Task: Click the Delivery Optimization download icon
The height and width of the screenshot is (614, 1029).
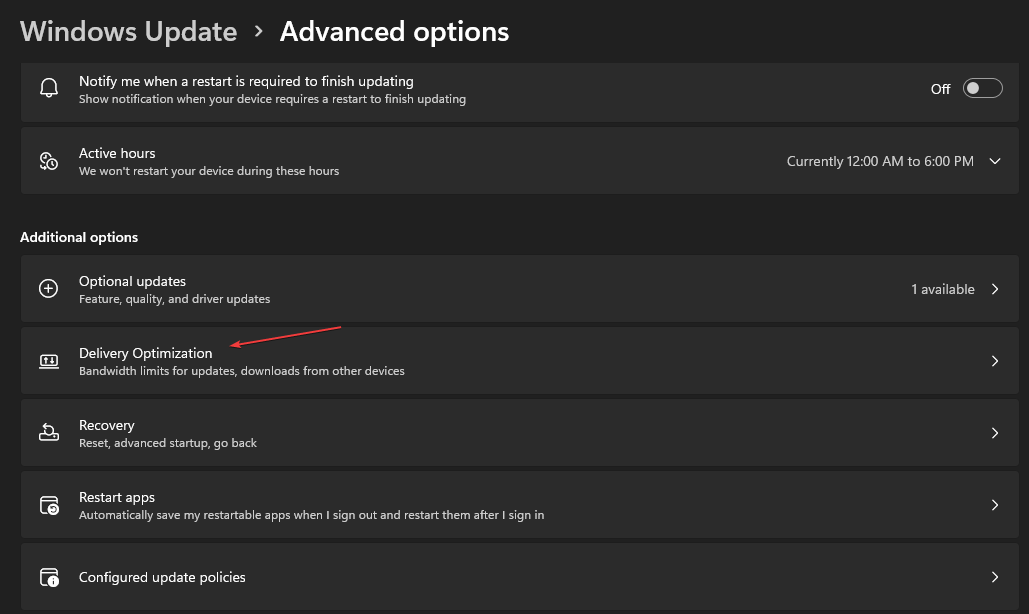Action: [48, 361]
